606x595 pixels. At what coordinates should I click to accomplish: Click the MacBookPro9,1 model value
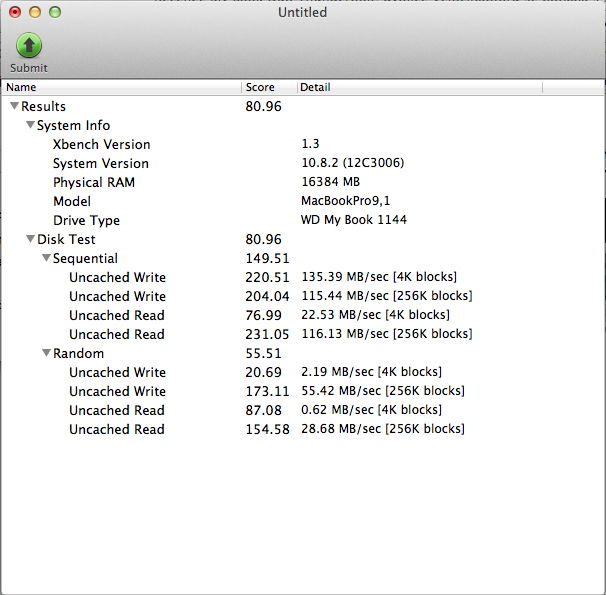[346, 201]
